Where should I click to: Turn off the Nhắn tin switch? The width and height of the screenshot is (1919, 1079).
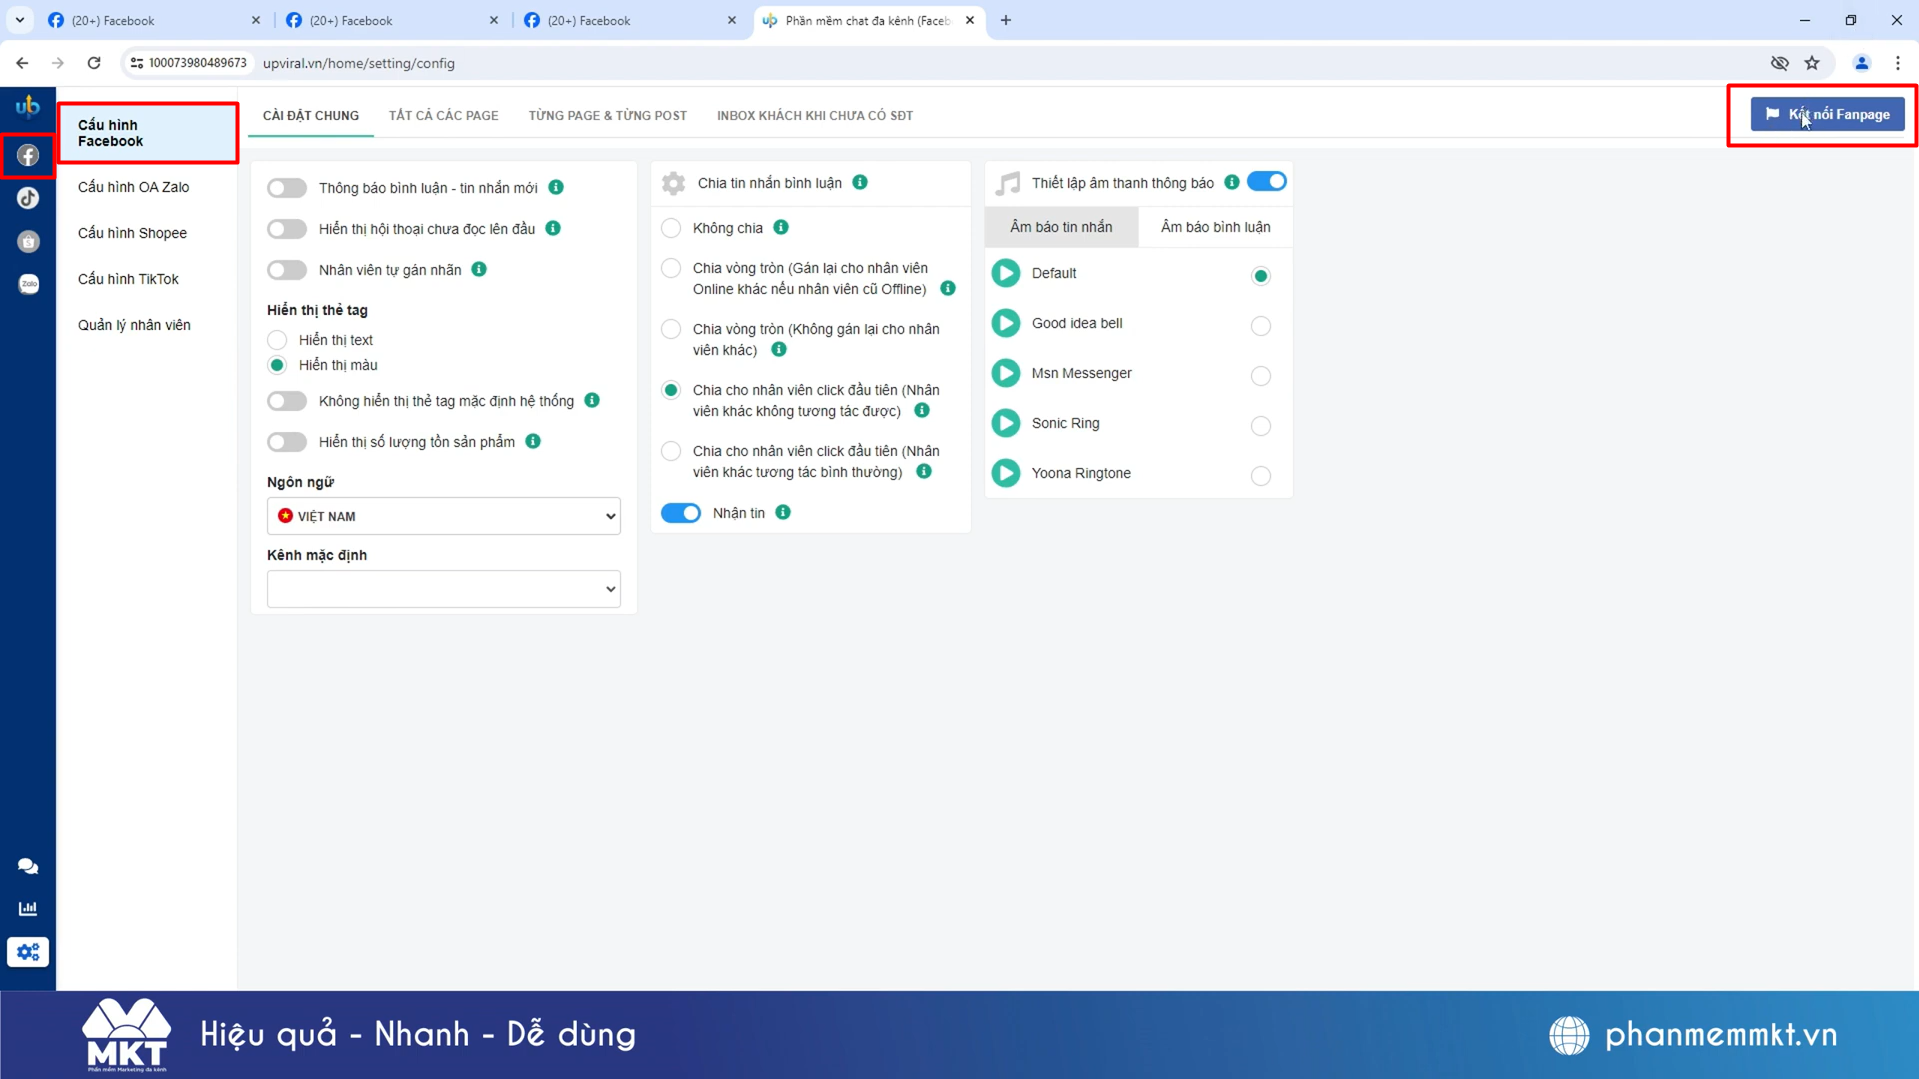pyautogui.click(x=681, y=513)
